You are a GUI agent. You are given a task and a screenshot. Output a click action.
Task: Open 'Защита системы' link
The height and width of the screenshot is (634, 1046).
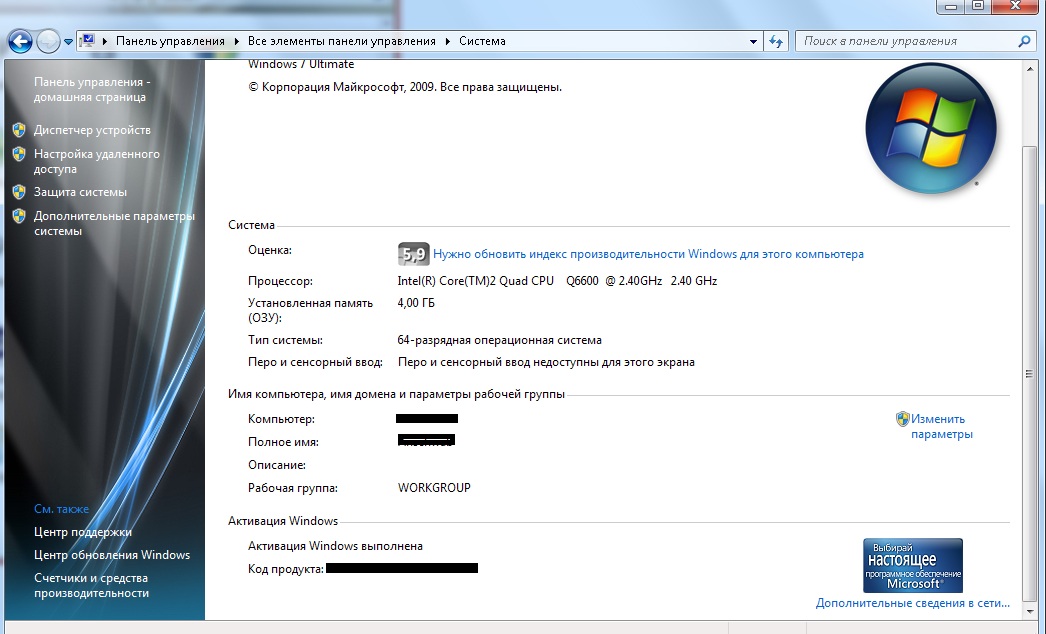click(80, 192)
